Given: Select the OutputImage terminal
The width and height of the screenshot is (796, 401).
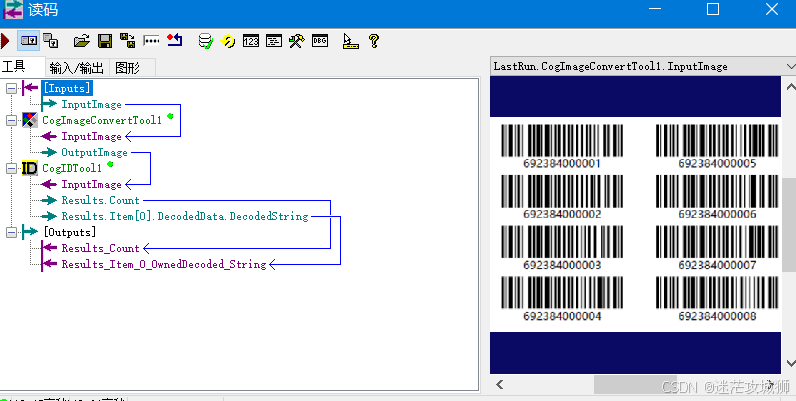Looking at the screenshot, I should (94, 152).
